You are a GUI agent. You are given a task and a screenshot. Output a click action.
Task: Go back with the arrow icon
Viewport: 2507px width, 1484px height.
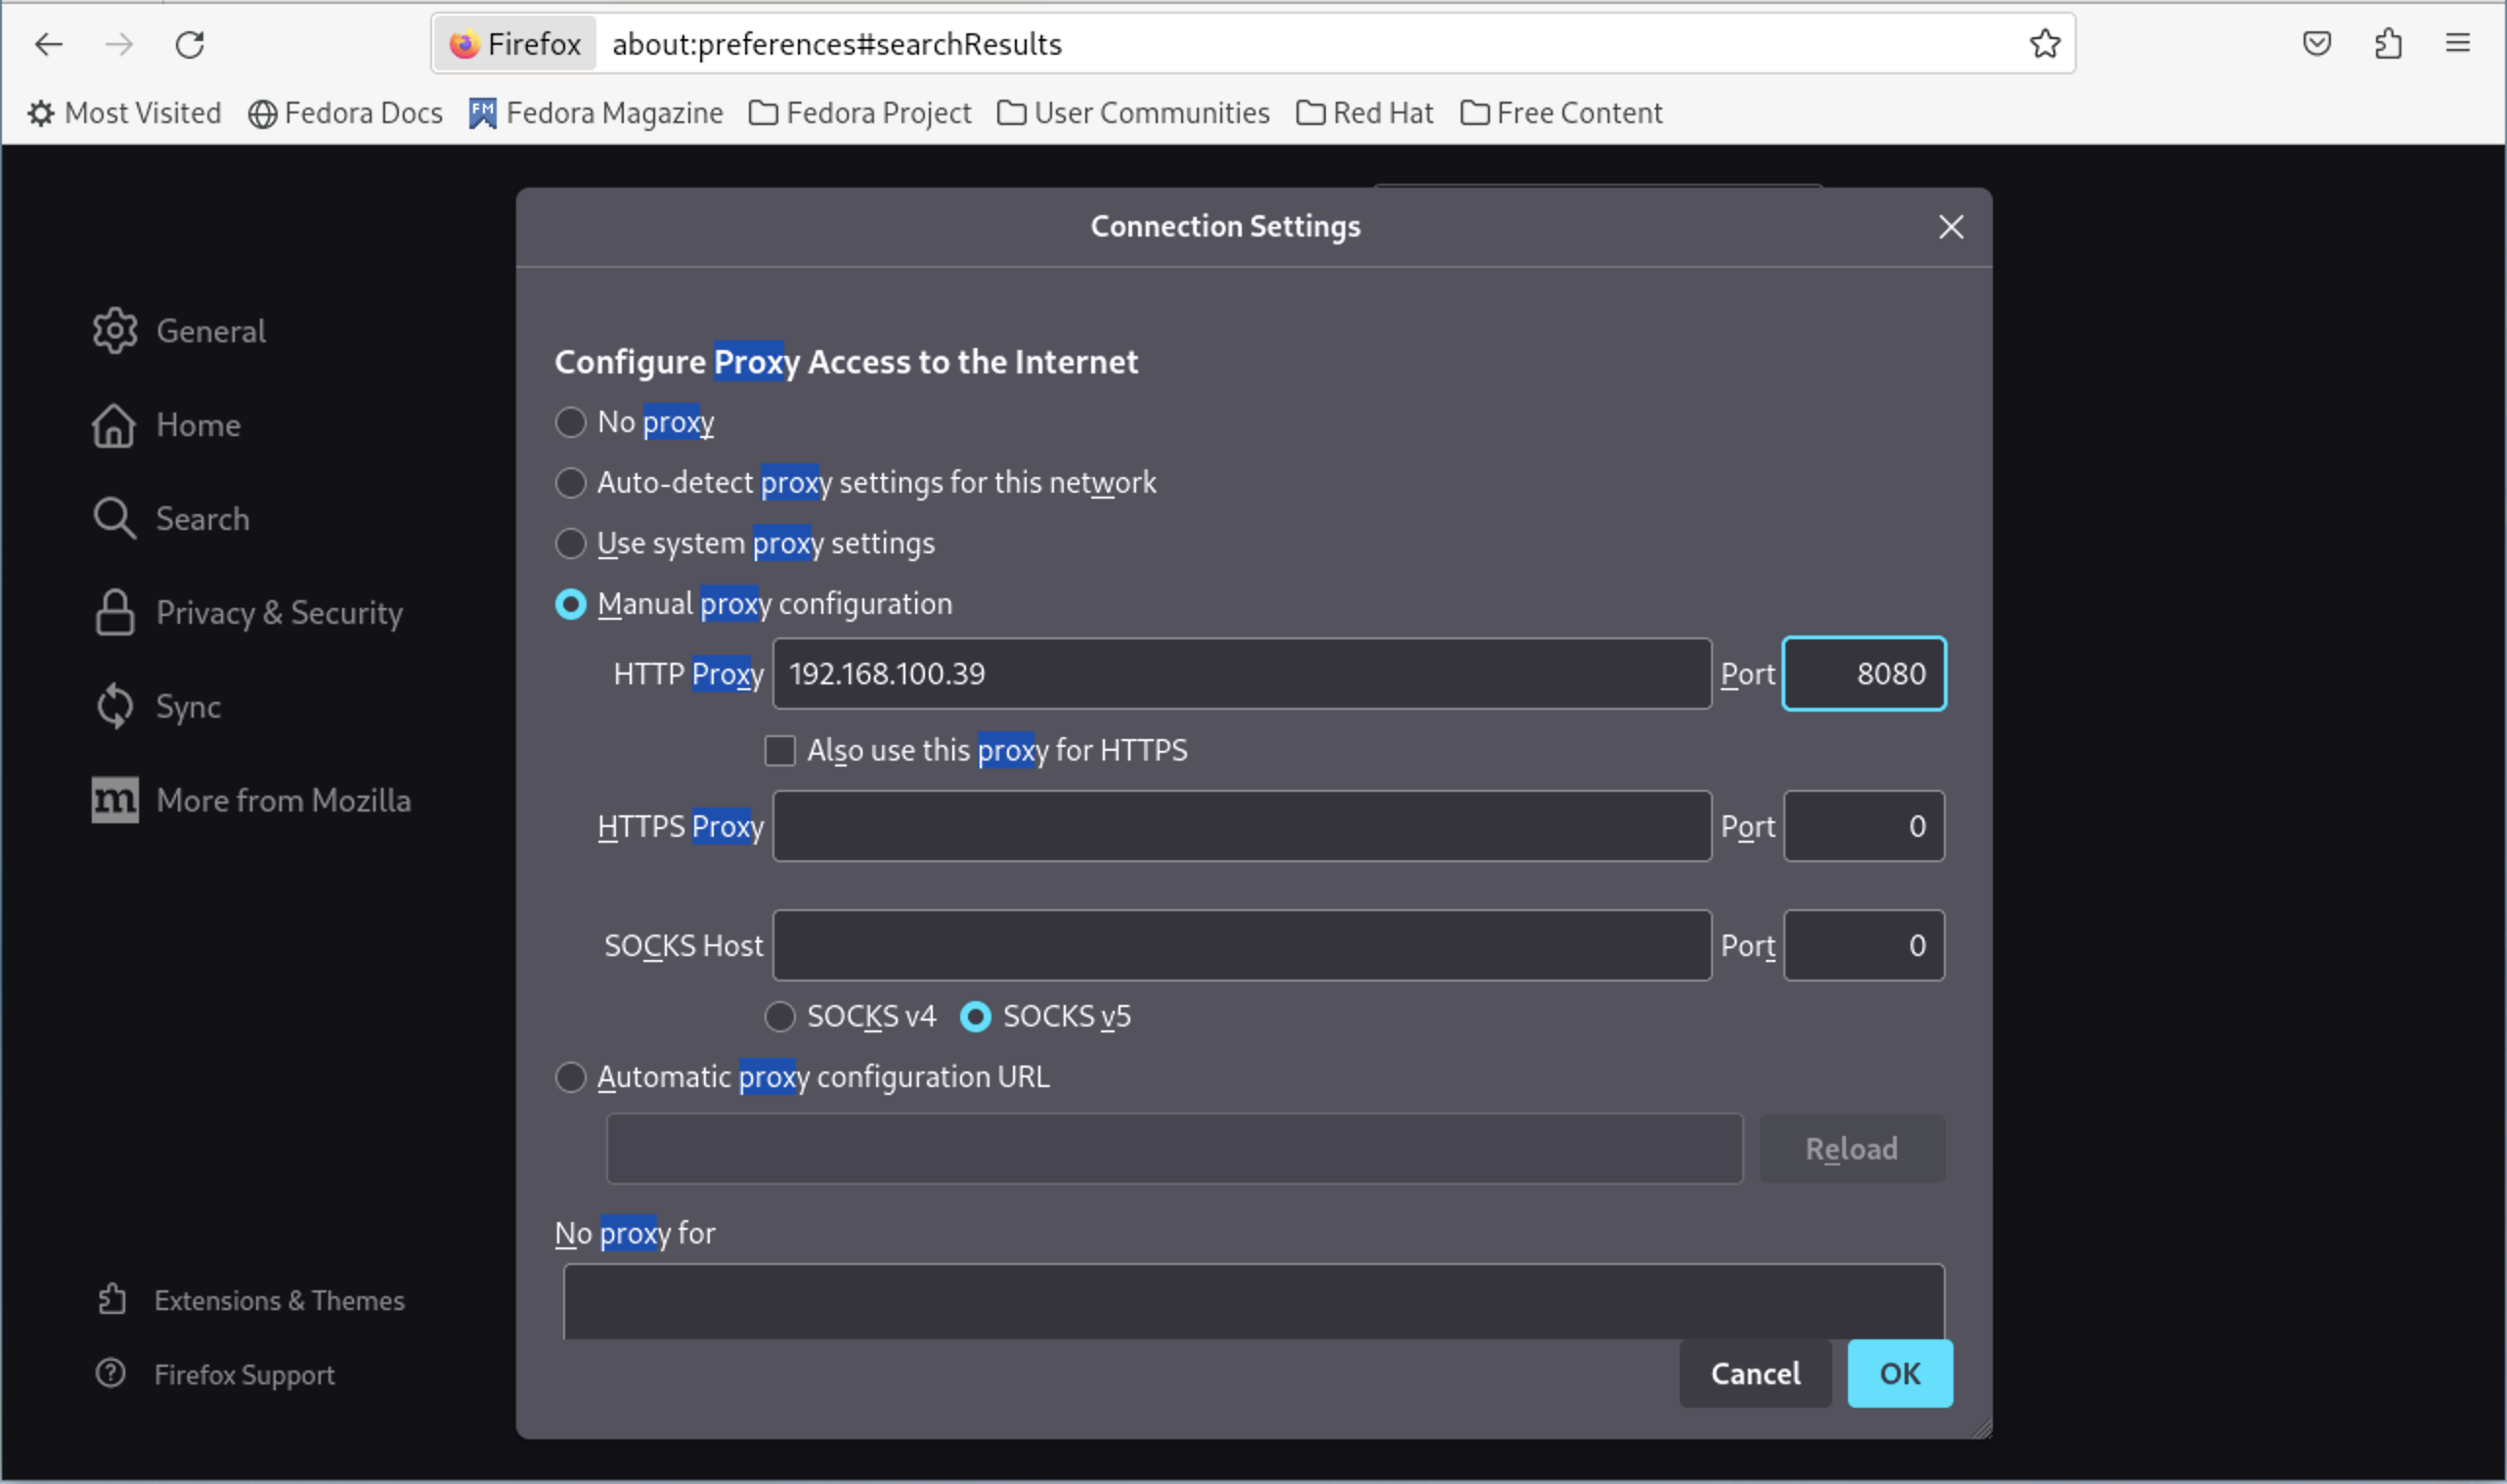pos(48,44)
